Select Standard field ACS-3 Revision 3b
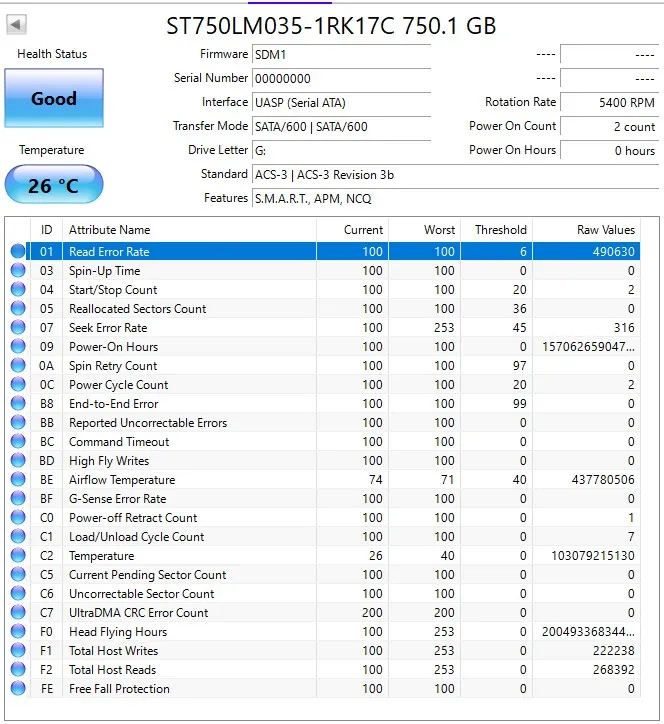The width and height of the screenshot is (664, 724). tap(455, 175)
